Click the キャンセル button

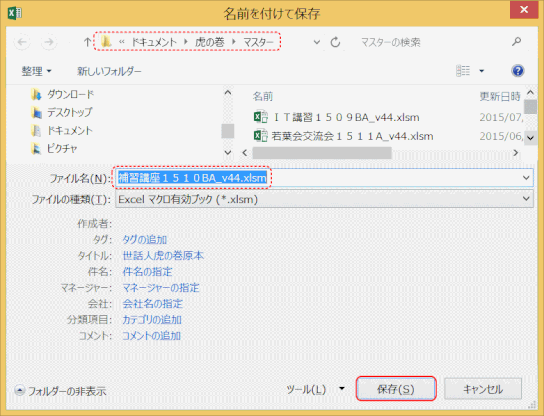483,389
